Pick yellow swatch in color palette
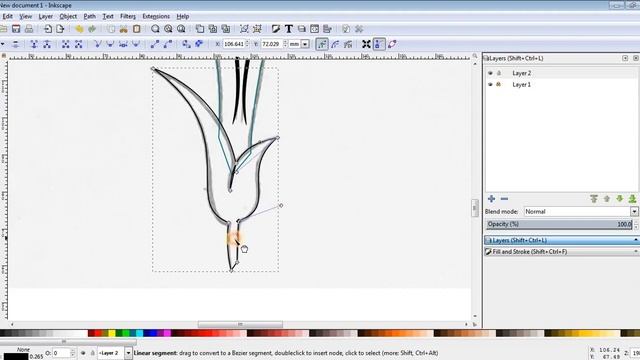The height and width of the screenshot is (360, 640). point(111,333)
